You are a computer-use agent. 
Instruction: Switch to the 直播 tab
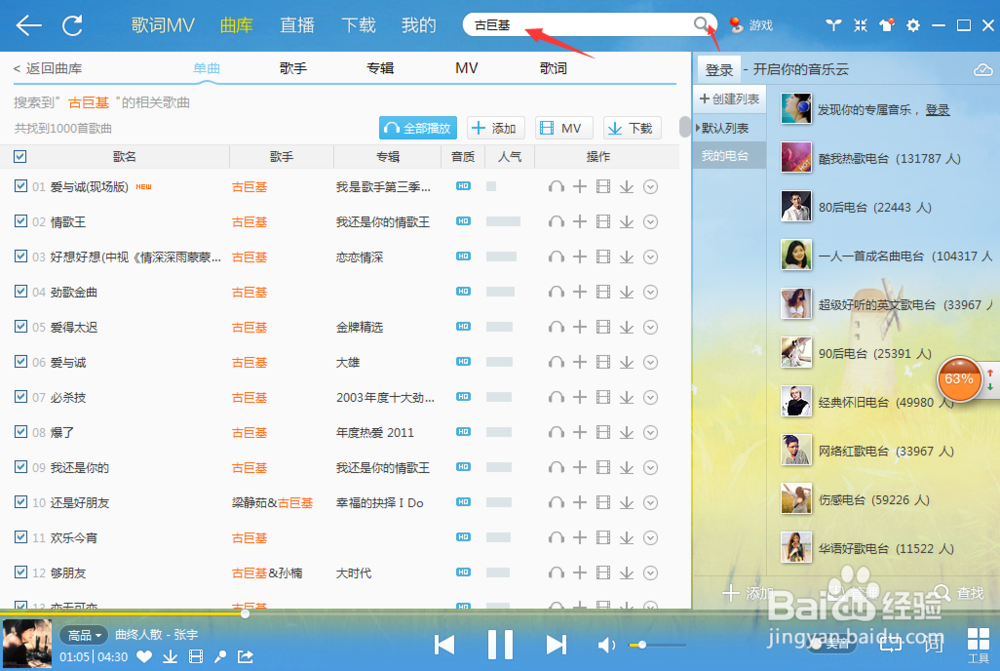[297, 26]
